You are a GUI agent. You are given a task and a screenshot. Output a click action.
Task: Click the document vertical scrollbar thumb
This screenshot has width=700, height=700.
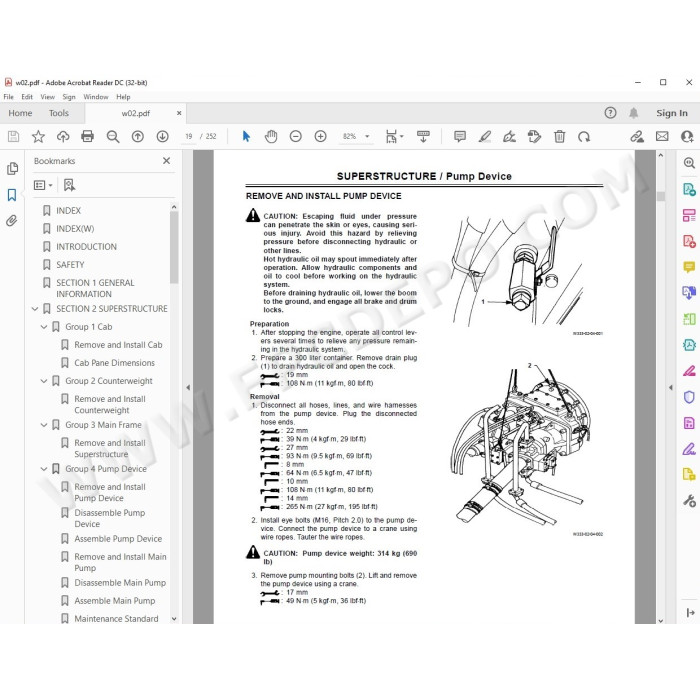pyautogui.click(x=661, y=196)
